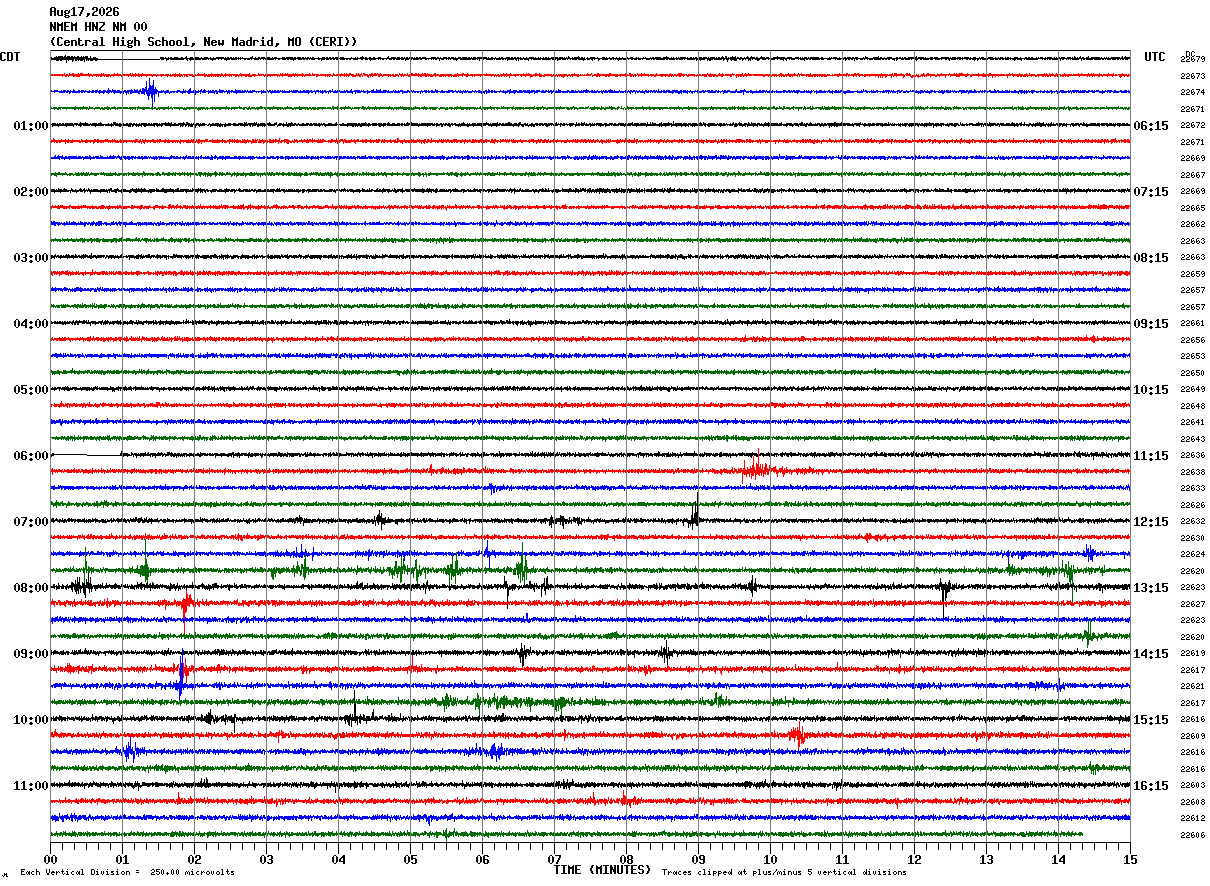Click the CDT column header
The height and width of the screenshot is (886, 1210).
click(x=10, y=57)
